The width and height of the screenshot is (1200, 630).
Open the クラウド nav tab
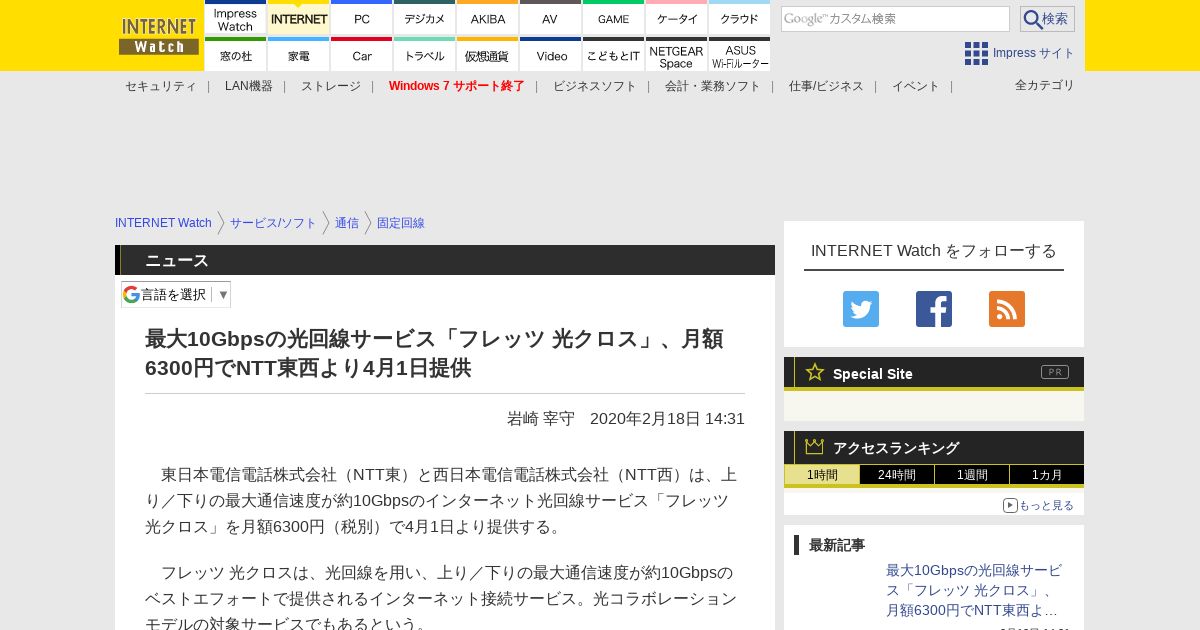tap(740, 18)
